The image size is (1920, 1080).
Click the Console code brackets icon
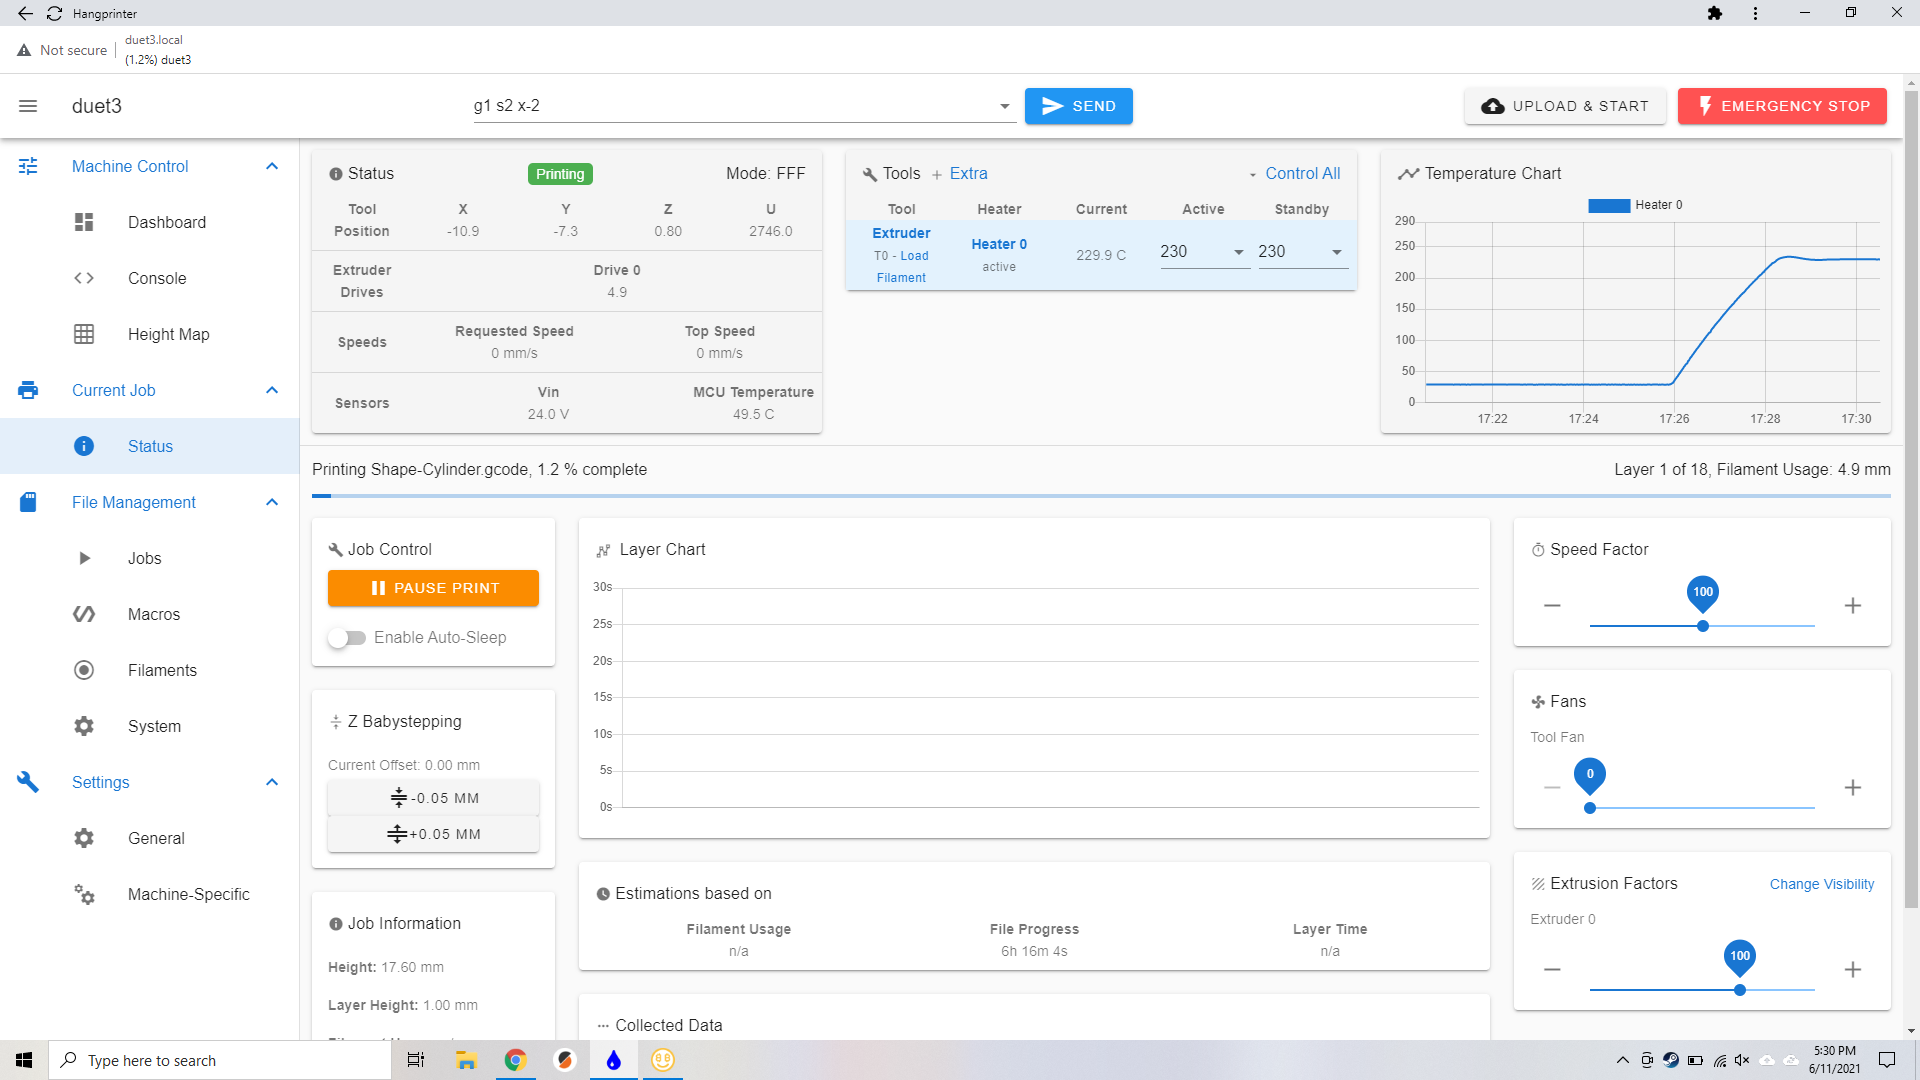pos(84,278)
